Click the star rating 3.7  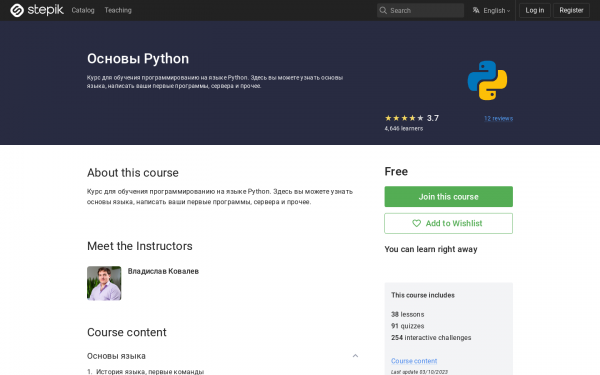411,118
